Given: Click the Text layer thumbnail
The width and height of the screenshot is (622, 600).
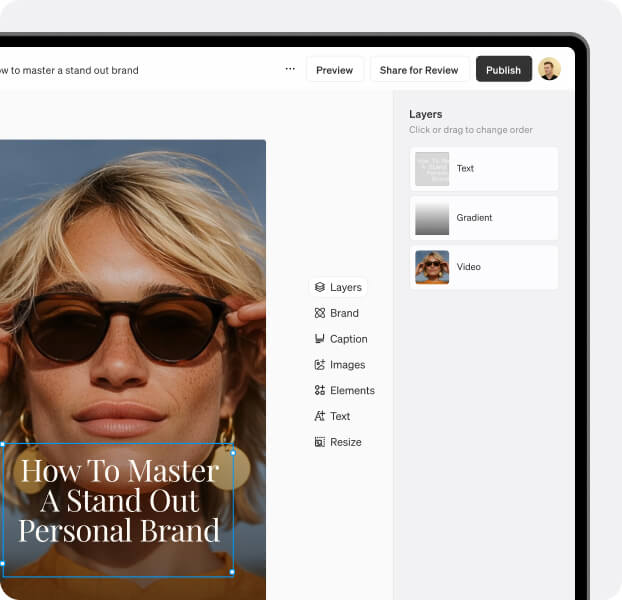Looking at the screenshot, I should [x=432, y=169].
